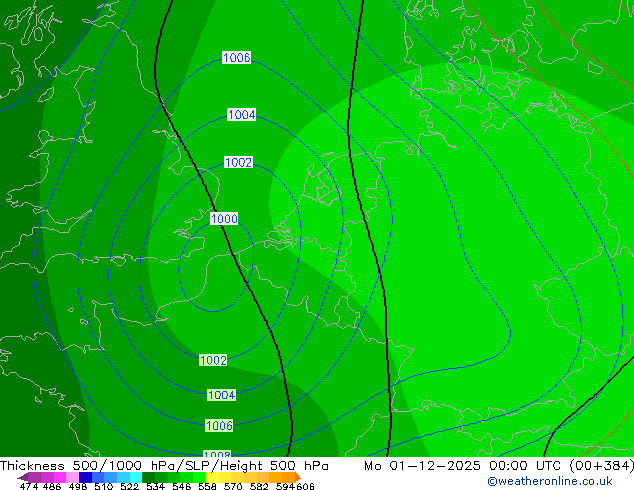Click the 582 legend value
The width and height of the screenshot is (634, 490).
point(259,486)
